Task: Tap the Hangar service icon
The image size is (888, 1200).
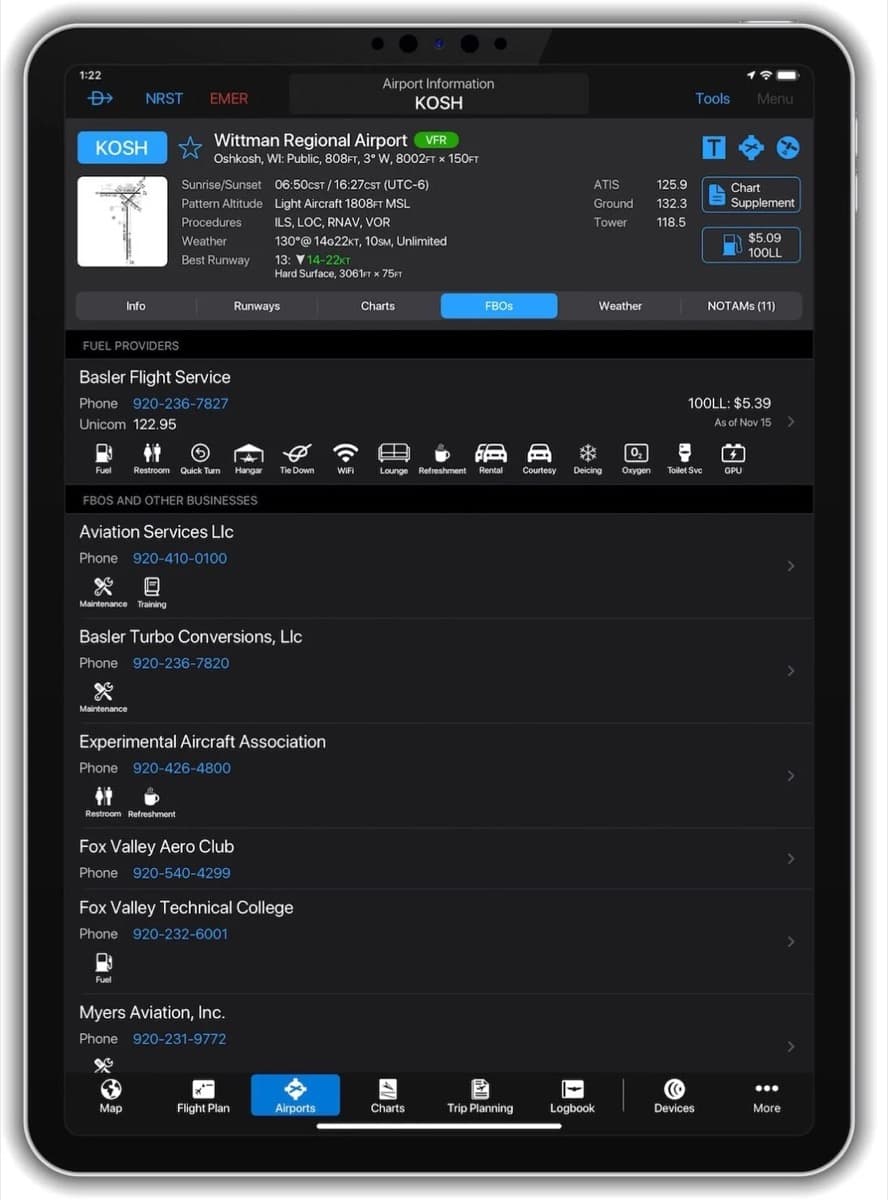Action: click(249, 458)
